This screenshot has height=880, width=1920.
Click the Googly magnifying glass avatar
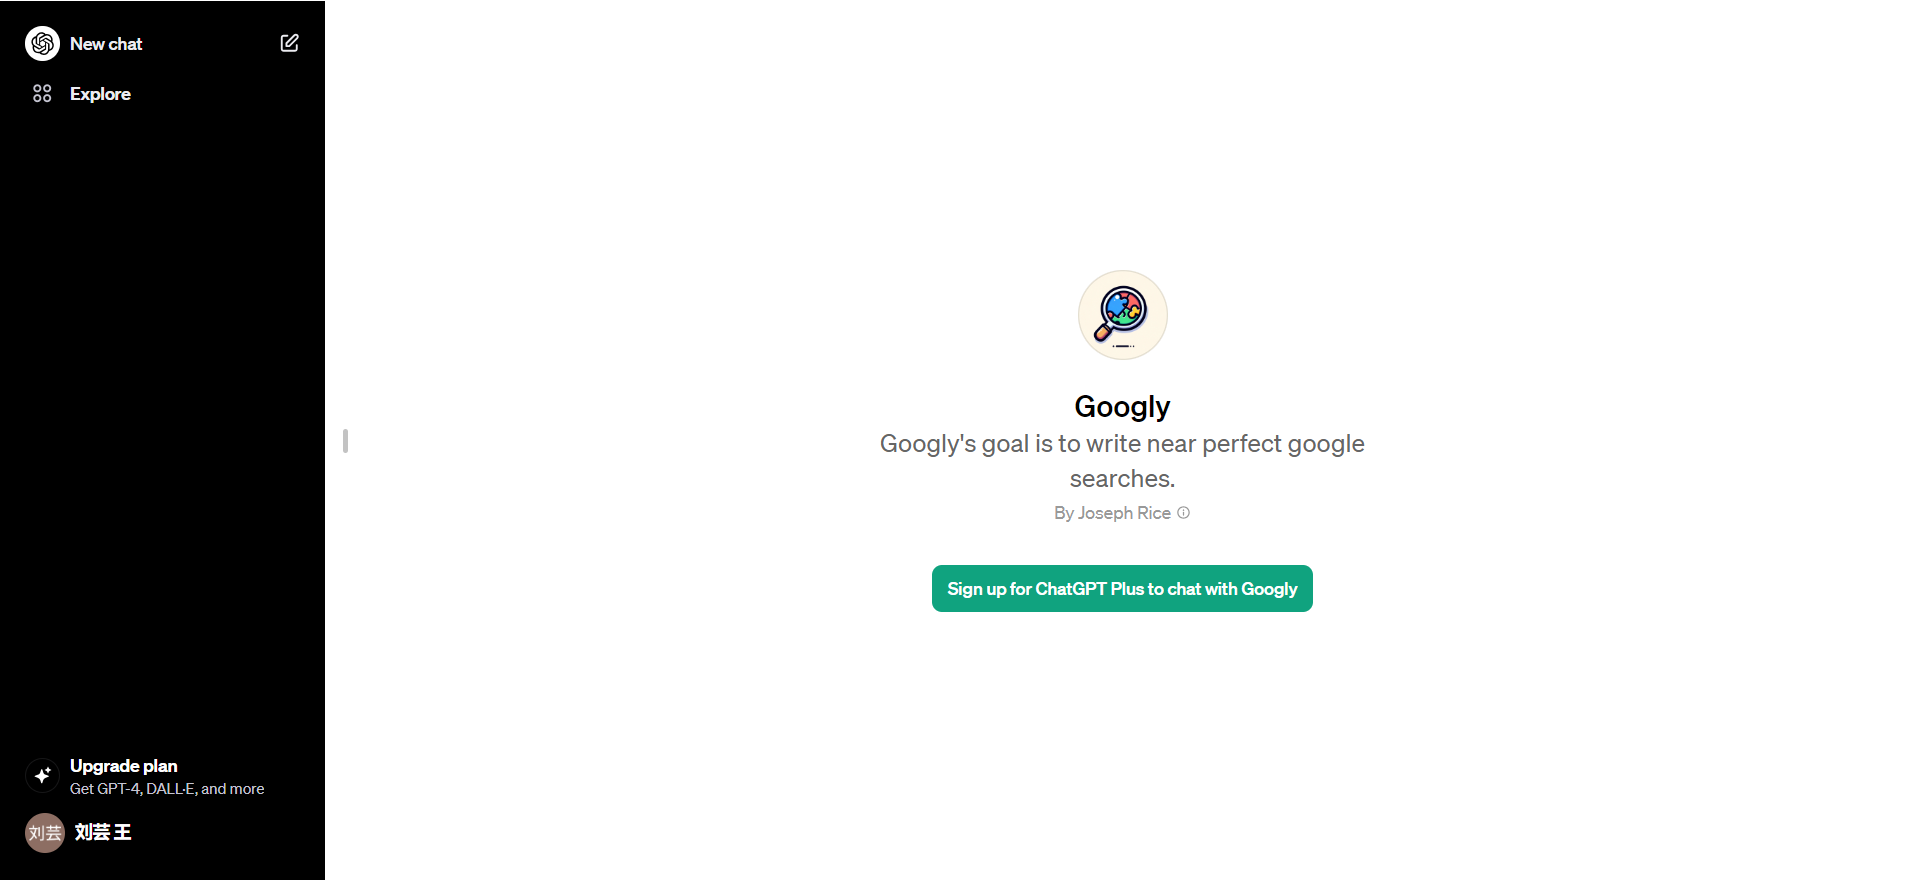[x=1122, y=315]
